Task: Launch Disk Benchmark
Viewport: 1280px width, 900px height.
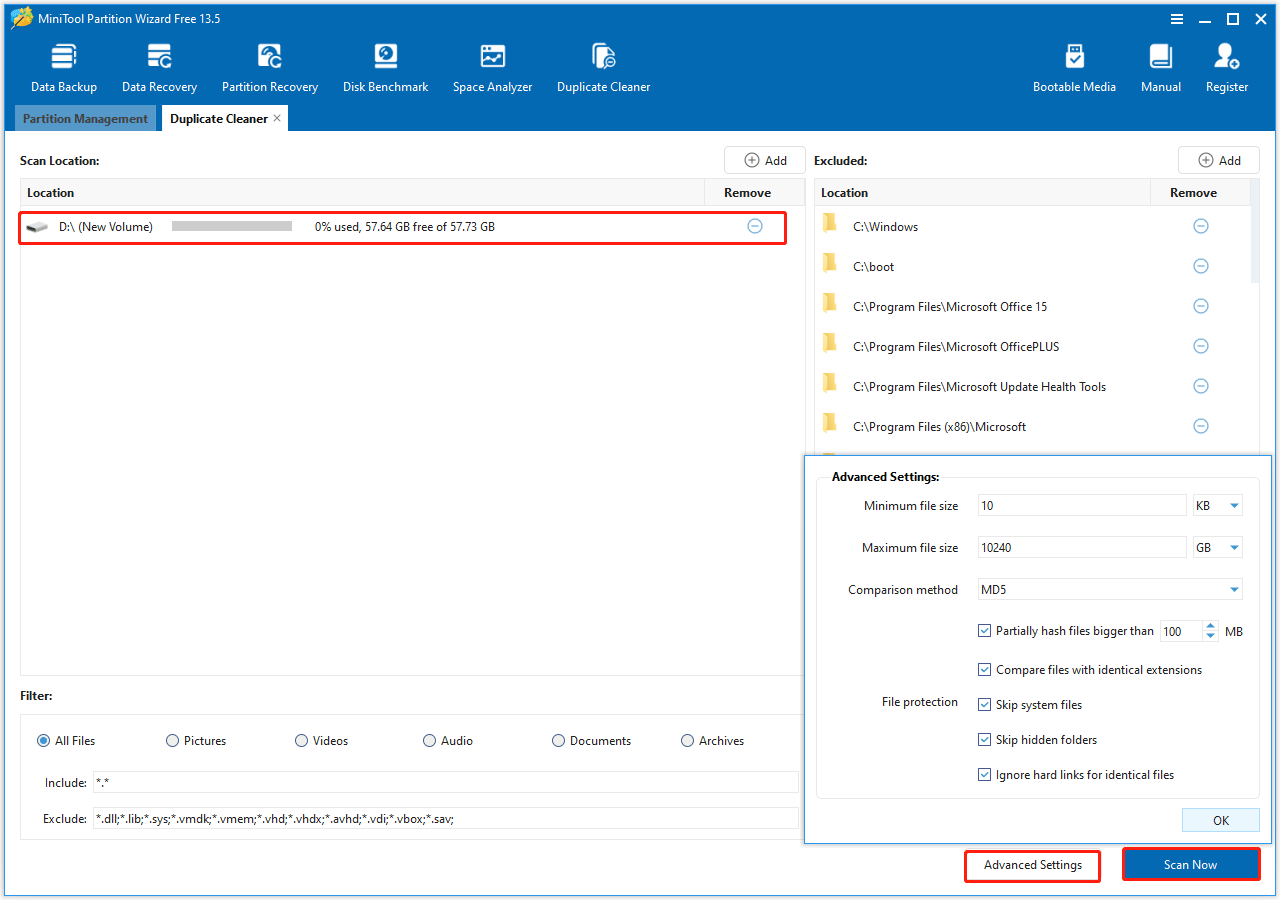Action: [385, 65]
